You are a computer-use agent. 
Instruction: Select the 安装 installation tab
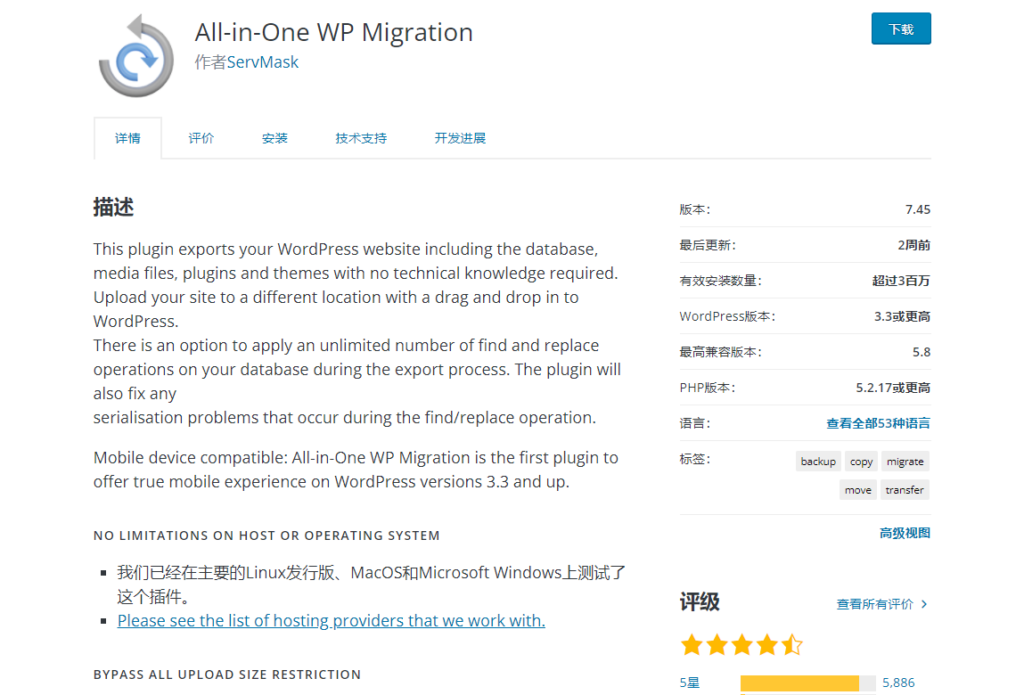click(275, 138)
